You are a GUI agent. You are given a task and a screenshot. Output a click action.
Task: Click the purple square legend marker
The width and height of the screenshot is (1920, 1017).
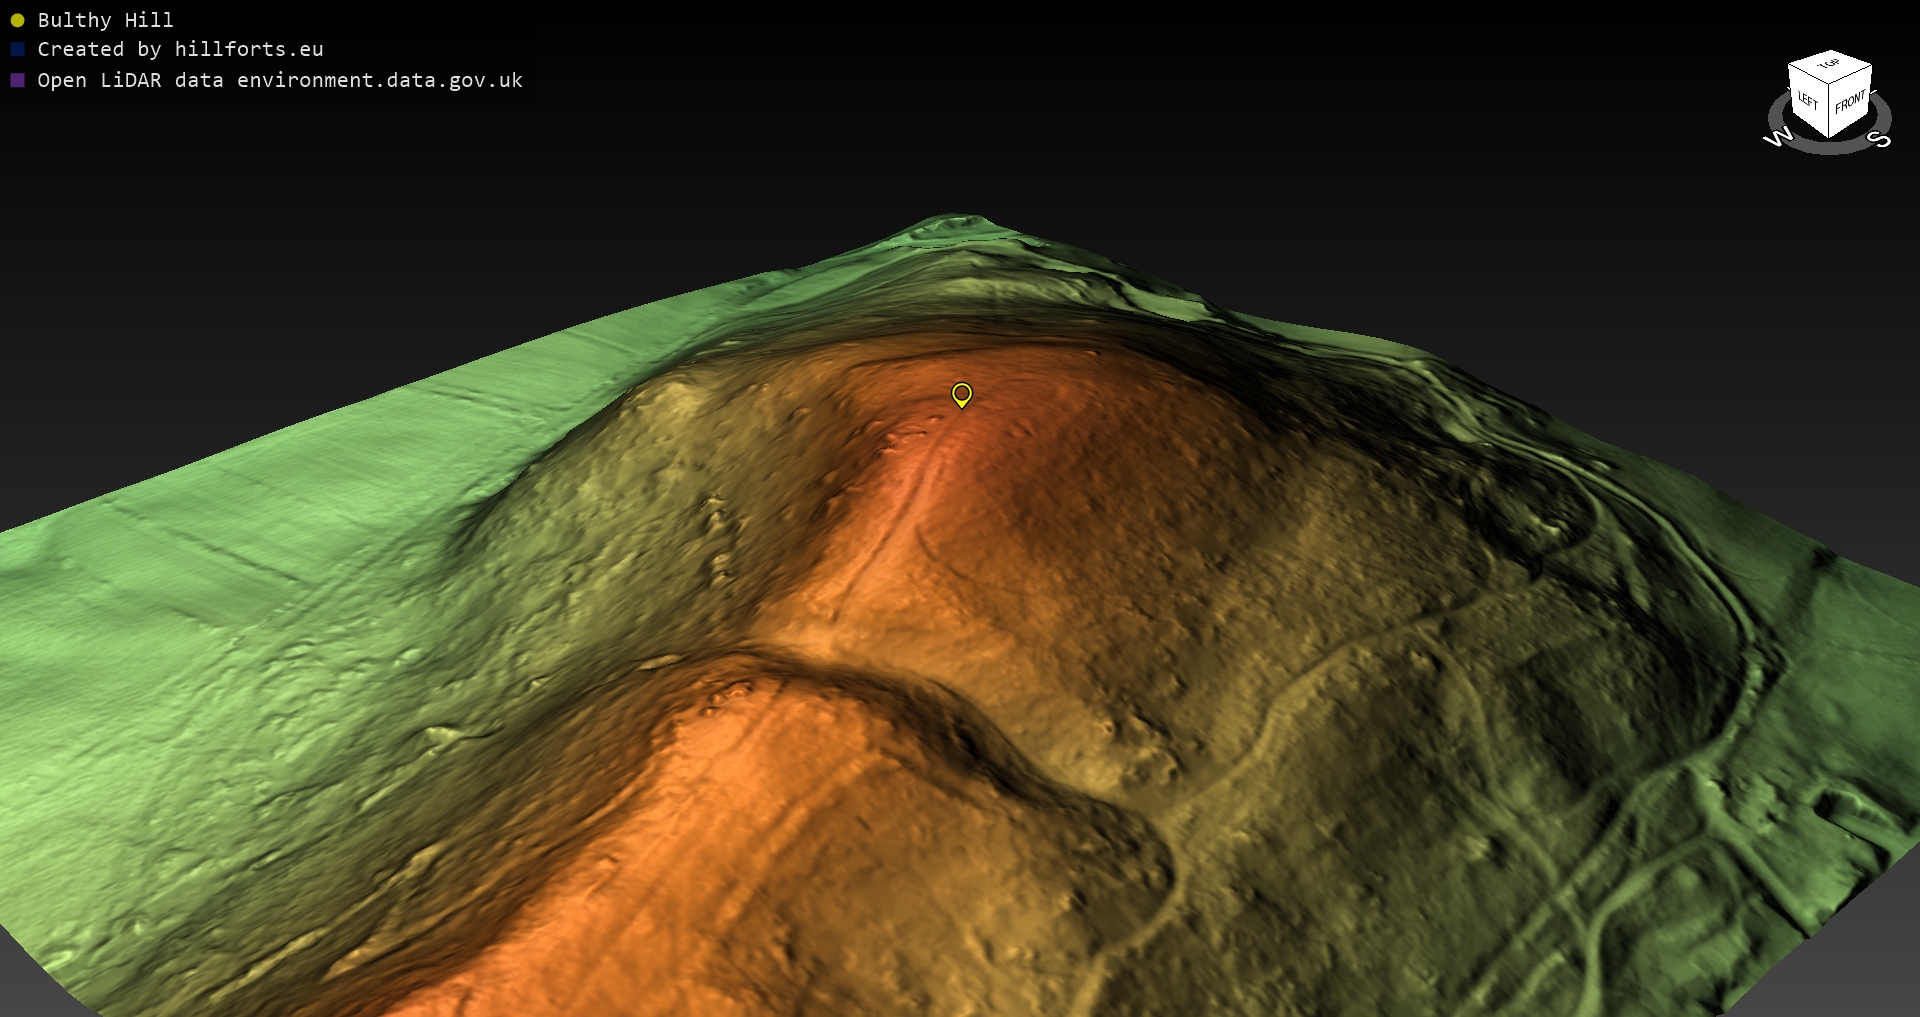(17, 80)
